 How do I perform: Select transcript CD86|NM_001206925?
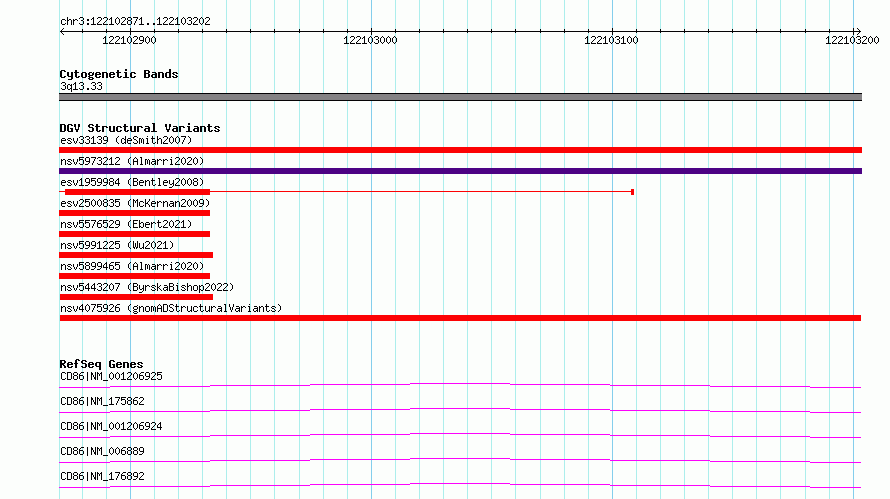click(111, 376)
